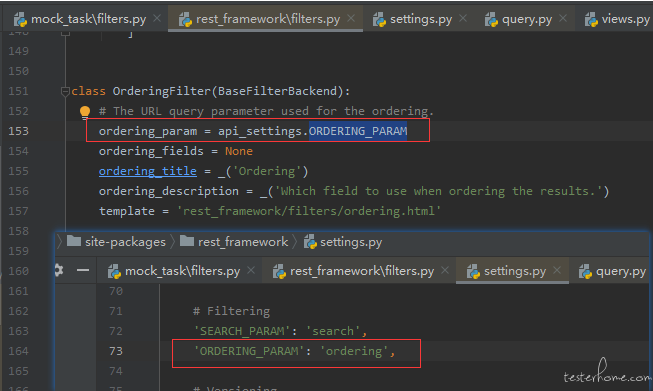Click the rest_framework breadcrumb folder
Screen dimensions: 653x391
(x=234, y=242)
